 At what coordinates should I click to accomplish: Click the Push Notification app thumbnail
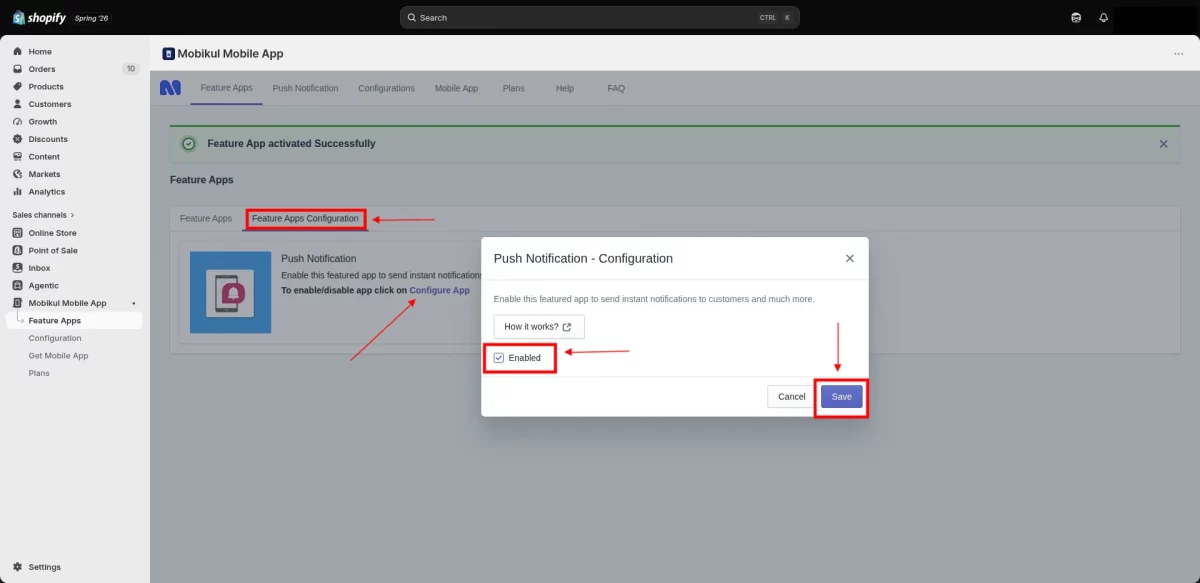tap(230, 292)
